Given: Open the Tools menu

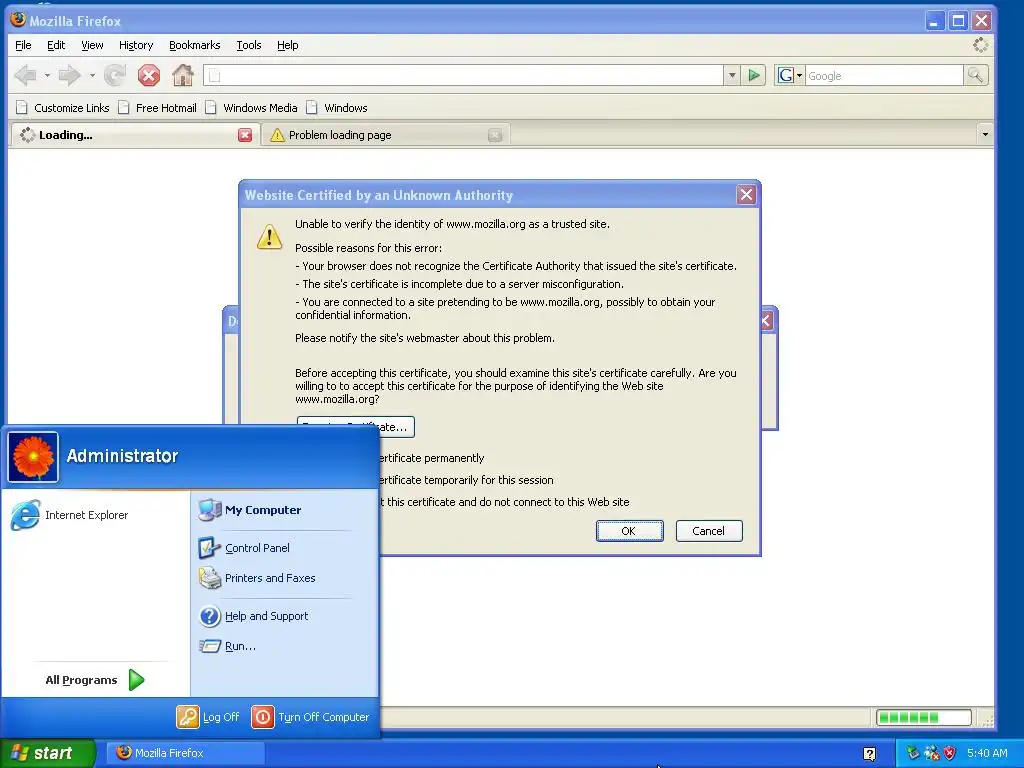Looking at the screenshot, I should [x=249, y=45].
